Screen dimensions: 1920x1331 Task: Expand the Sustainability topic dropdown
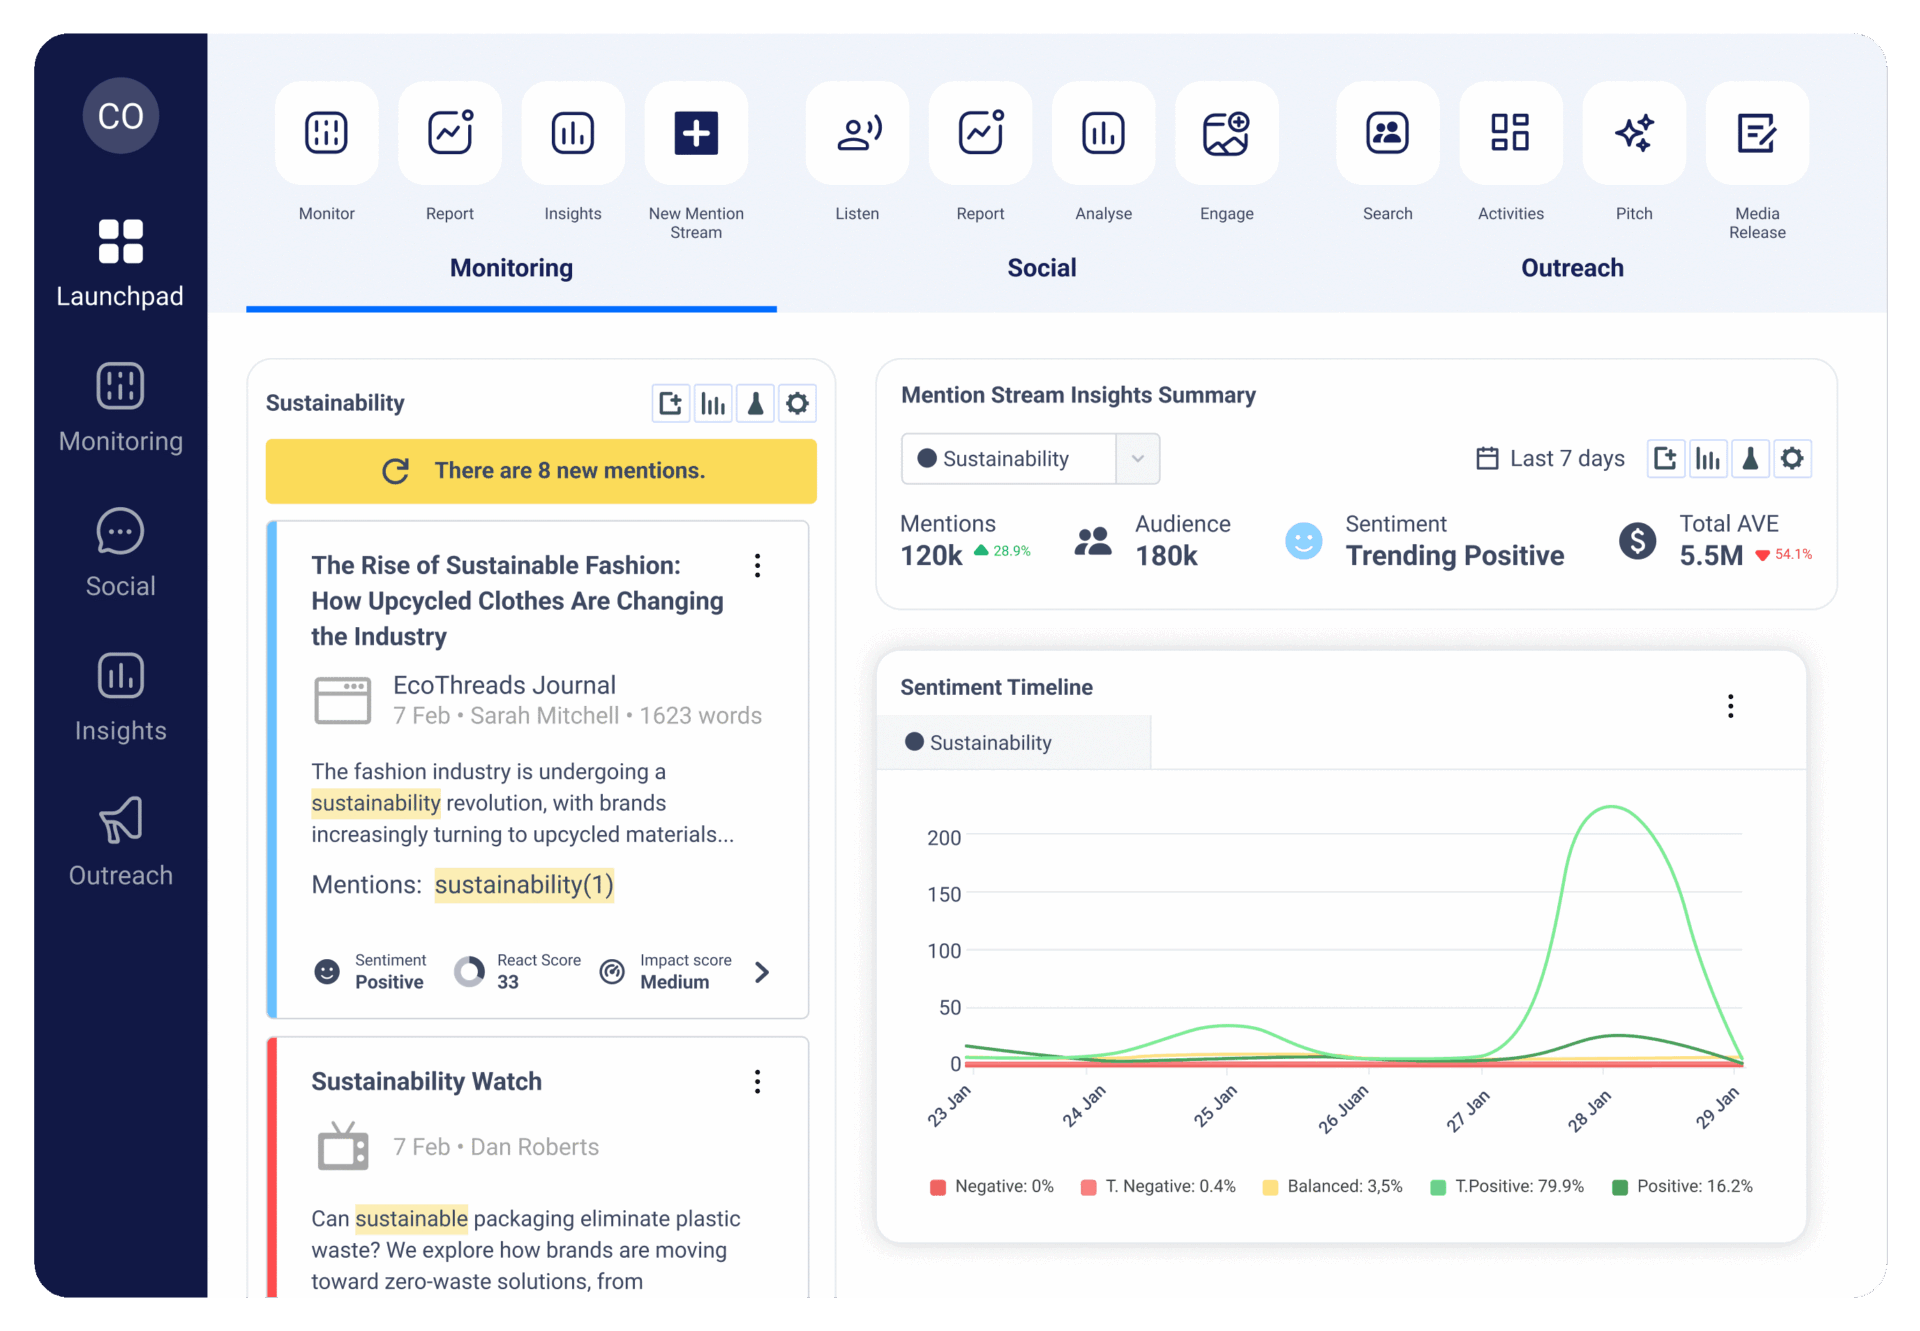pyautogui.click(x=1137, y=458)
